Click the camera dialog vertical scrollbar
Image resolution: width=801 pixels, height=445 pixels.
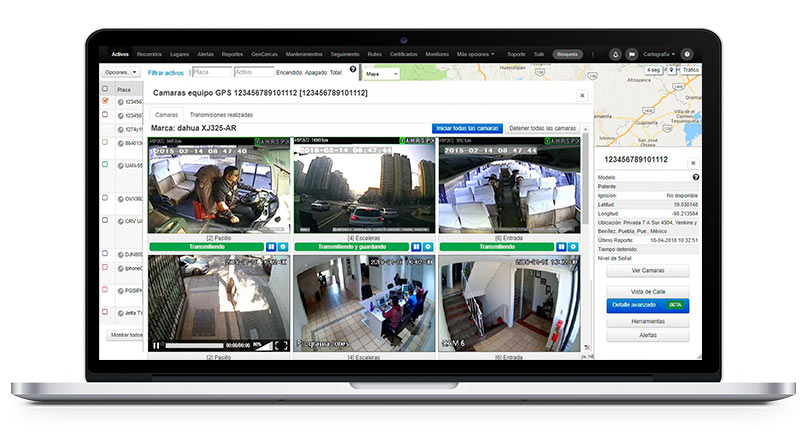coord(585,179)
